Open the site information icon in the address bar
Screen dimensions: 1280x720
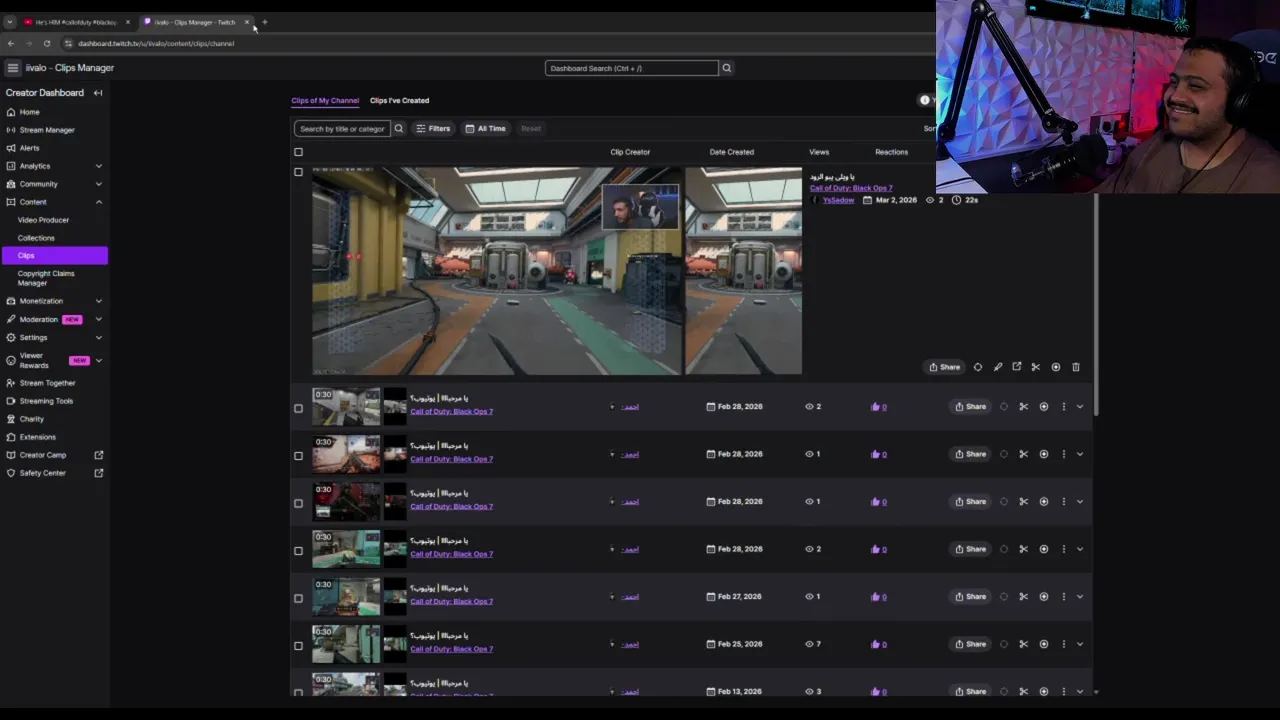(68, 43)
